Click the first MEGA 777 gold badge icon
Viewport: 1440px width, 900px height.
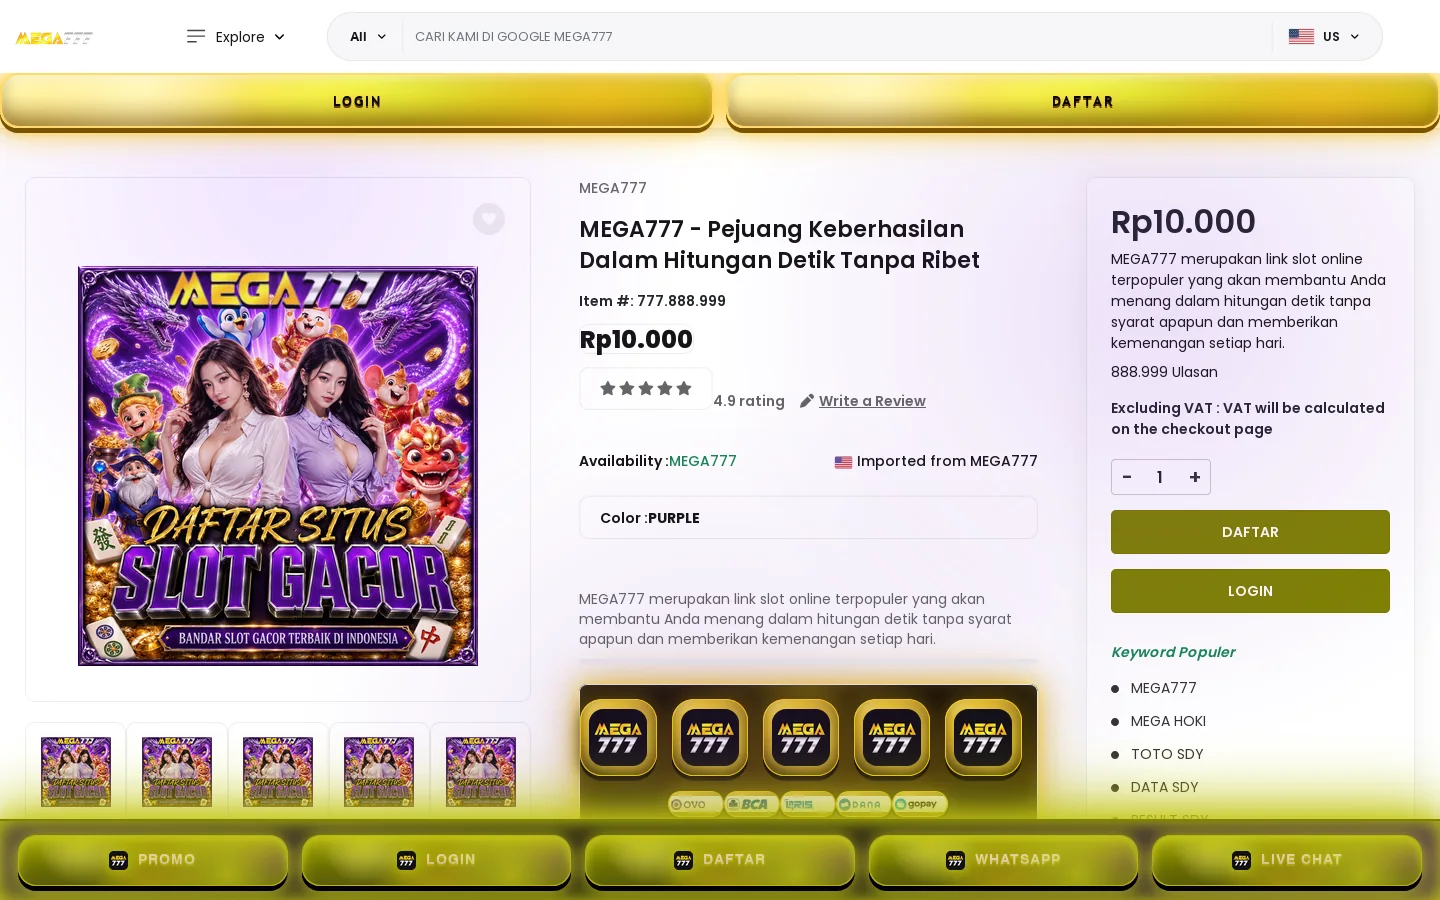coord(618,738)
